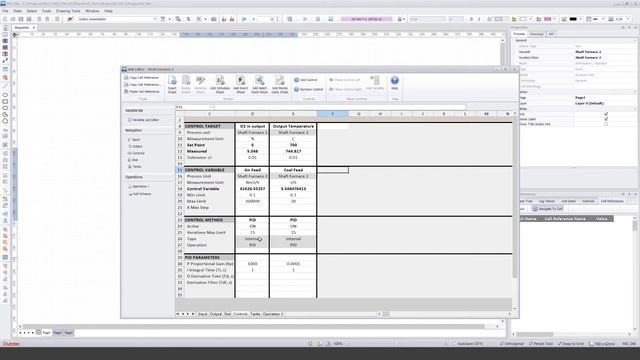Screen dimensions: 640x360
Task: Toggle Orthogonal mode in status bar
Action: (512, 344)
